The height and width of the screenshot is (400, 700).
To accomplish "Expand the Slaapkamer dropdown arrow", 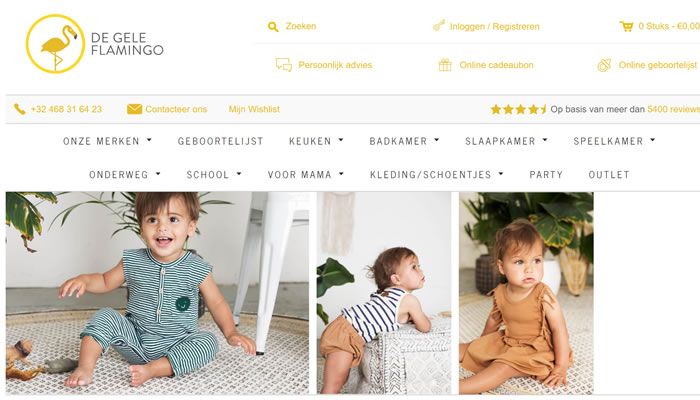I will coord(545,140).
